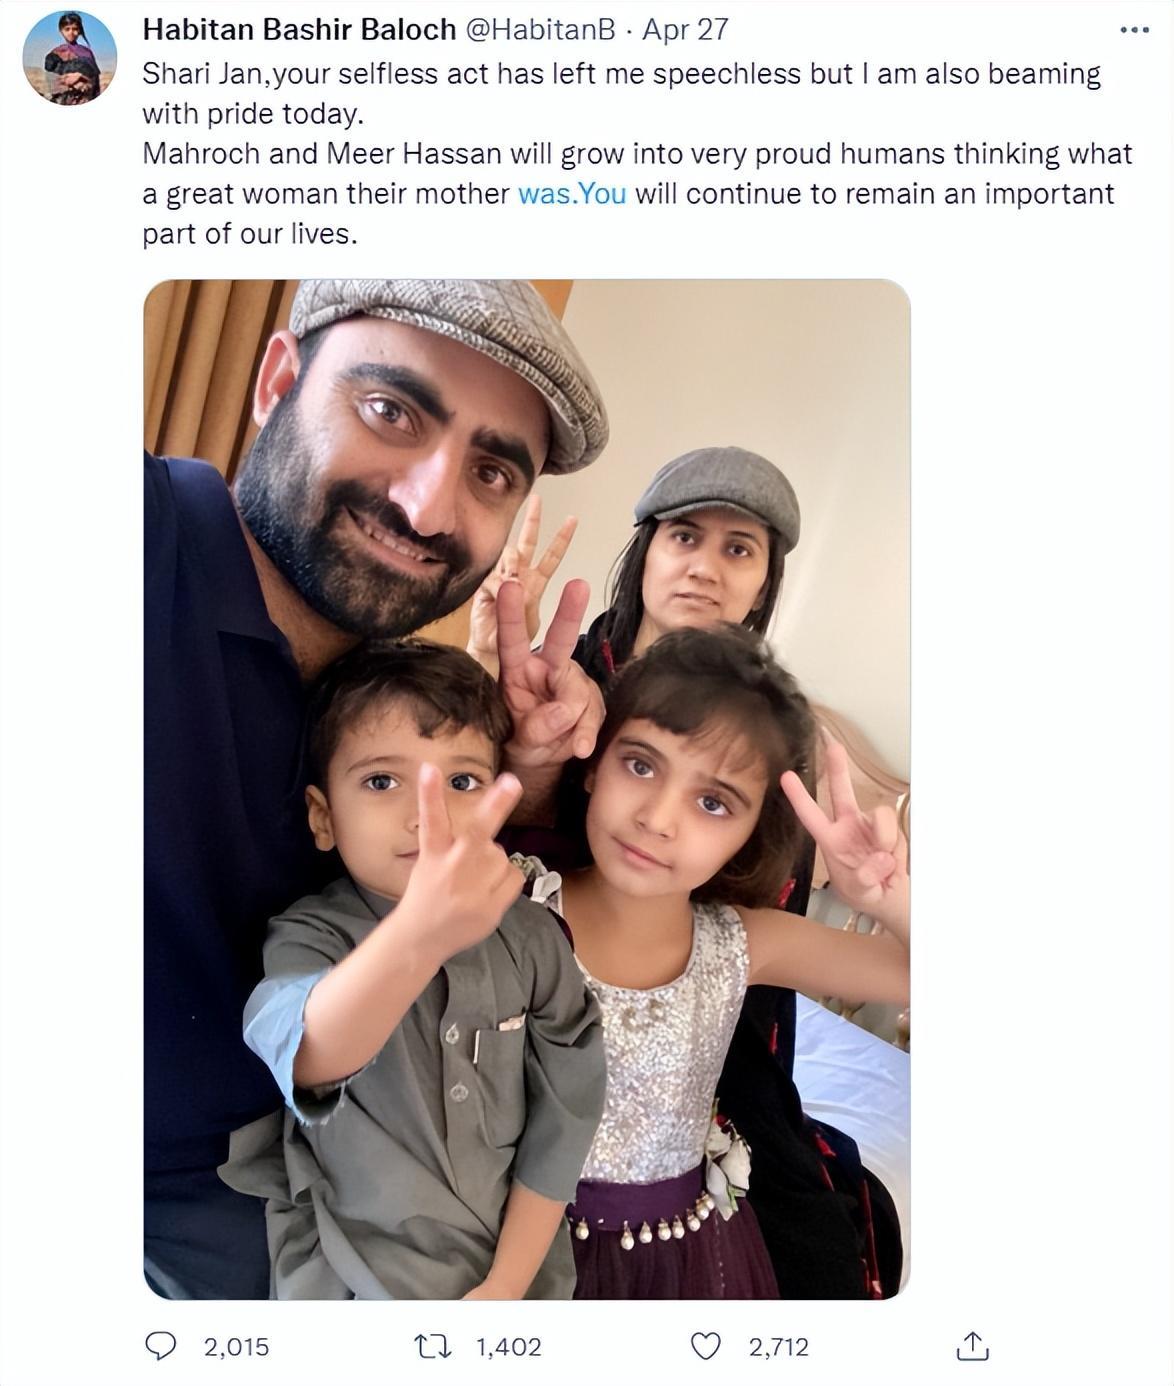Click the words "a great woman their mother"
Screen dimensions: 1174x1386
(x=326, y=193)
